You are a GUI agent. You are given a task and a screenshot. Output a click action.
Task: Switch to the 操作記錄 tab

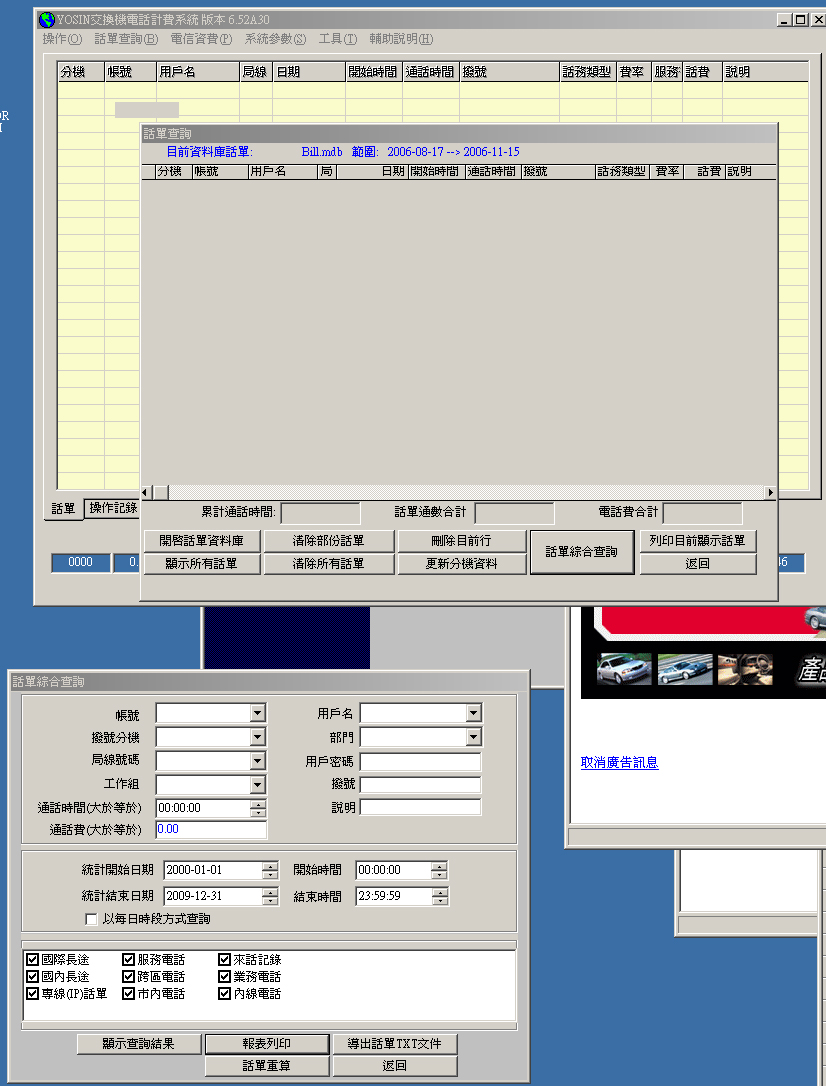point(113,508)
